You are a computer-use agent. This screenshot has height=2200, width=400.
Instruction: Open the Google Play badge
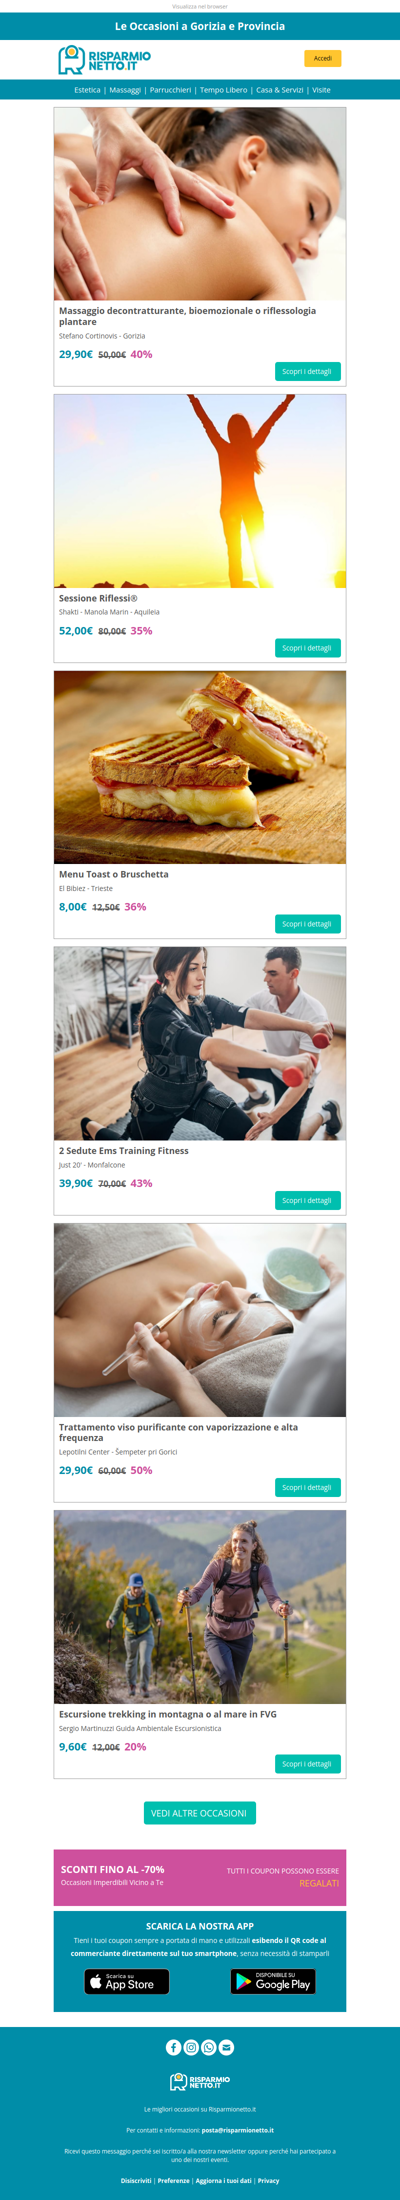tap(273, 1981)
